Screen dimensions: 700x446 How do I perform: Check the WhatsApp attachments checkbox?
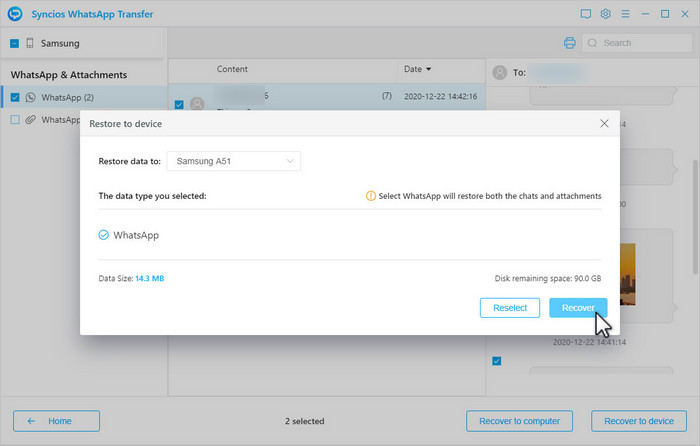(15, 120)
